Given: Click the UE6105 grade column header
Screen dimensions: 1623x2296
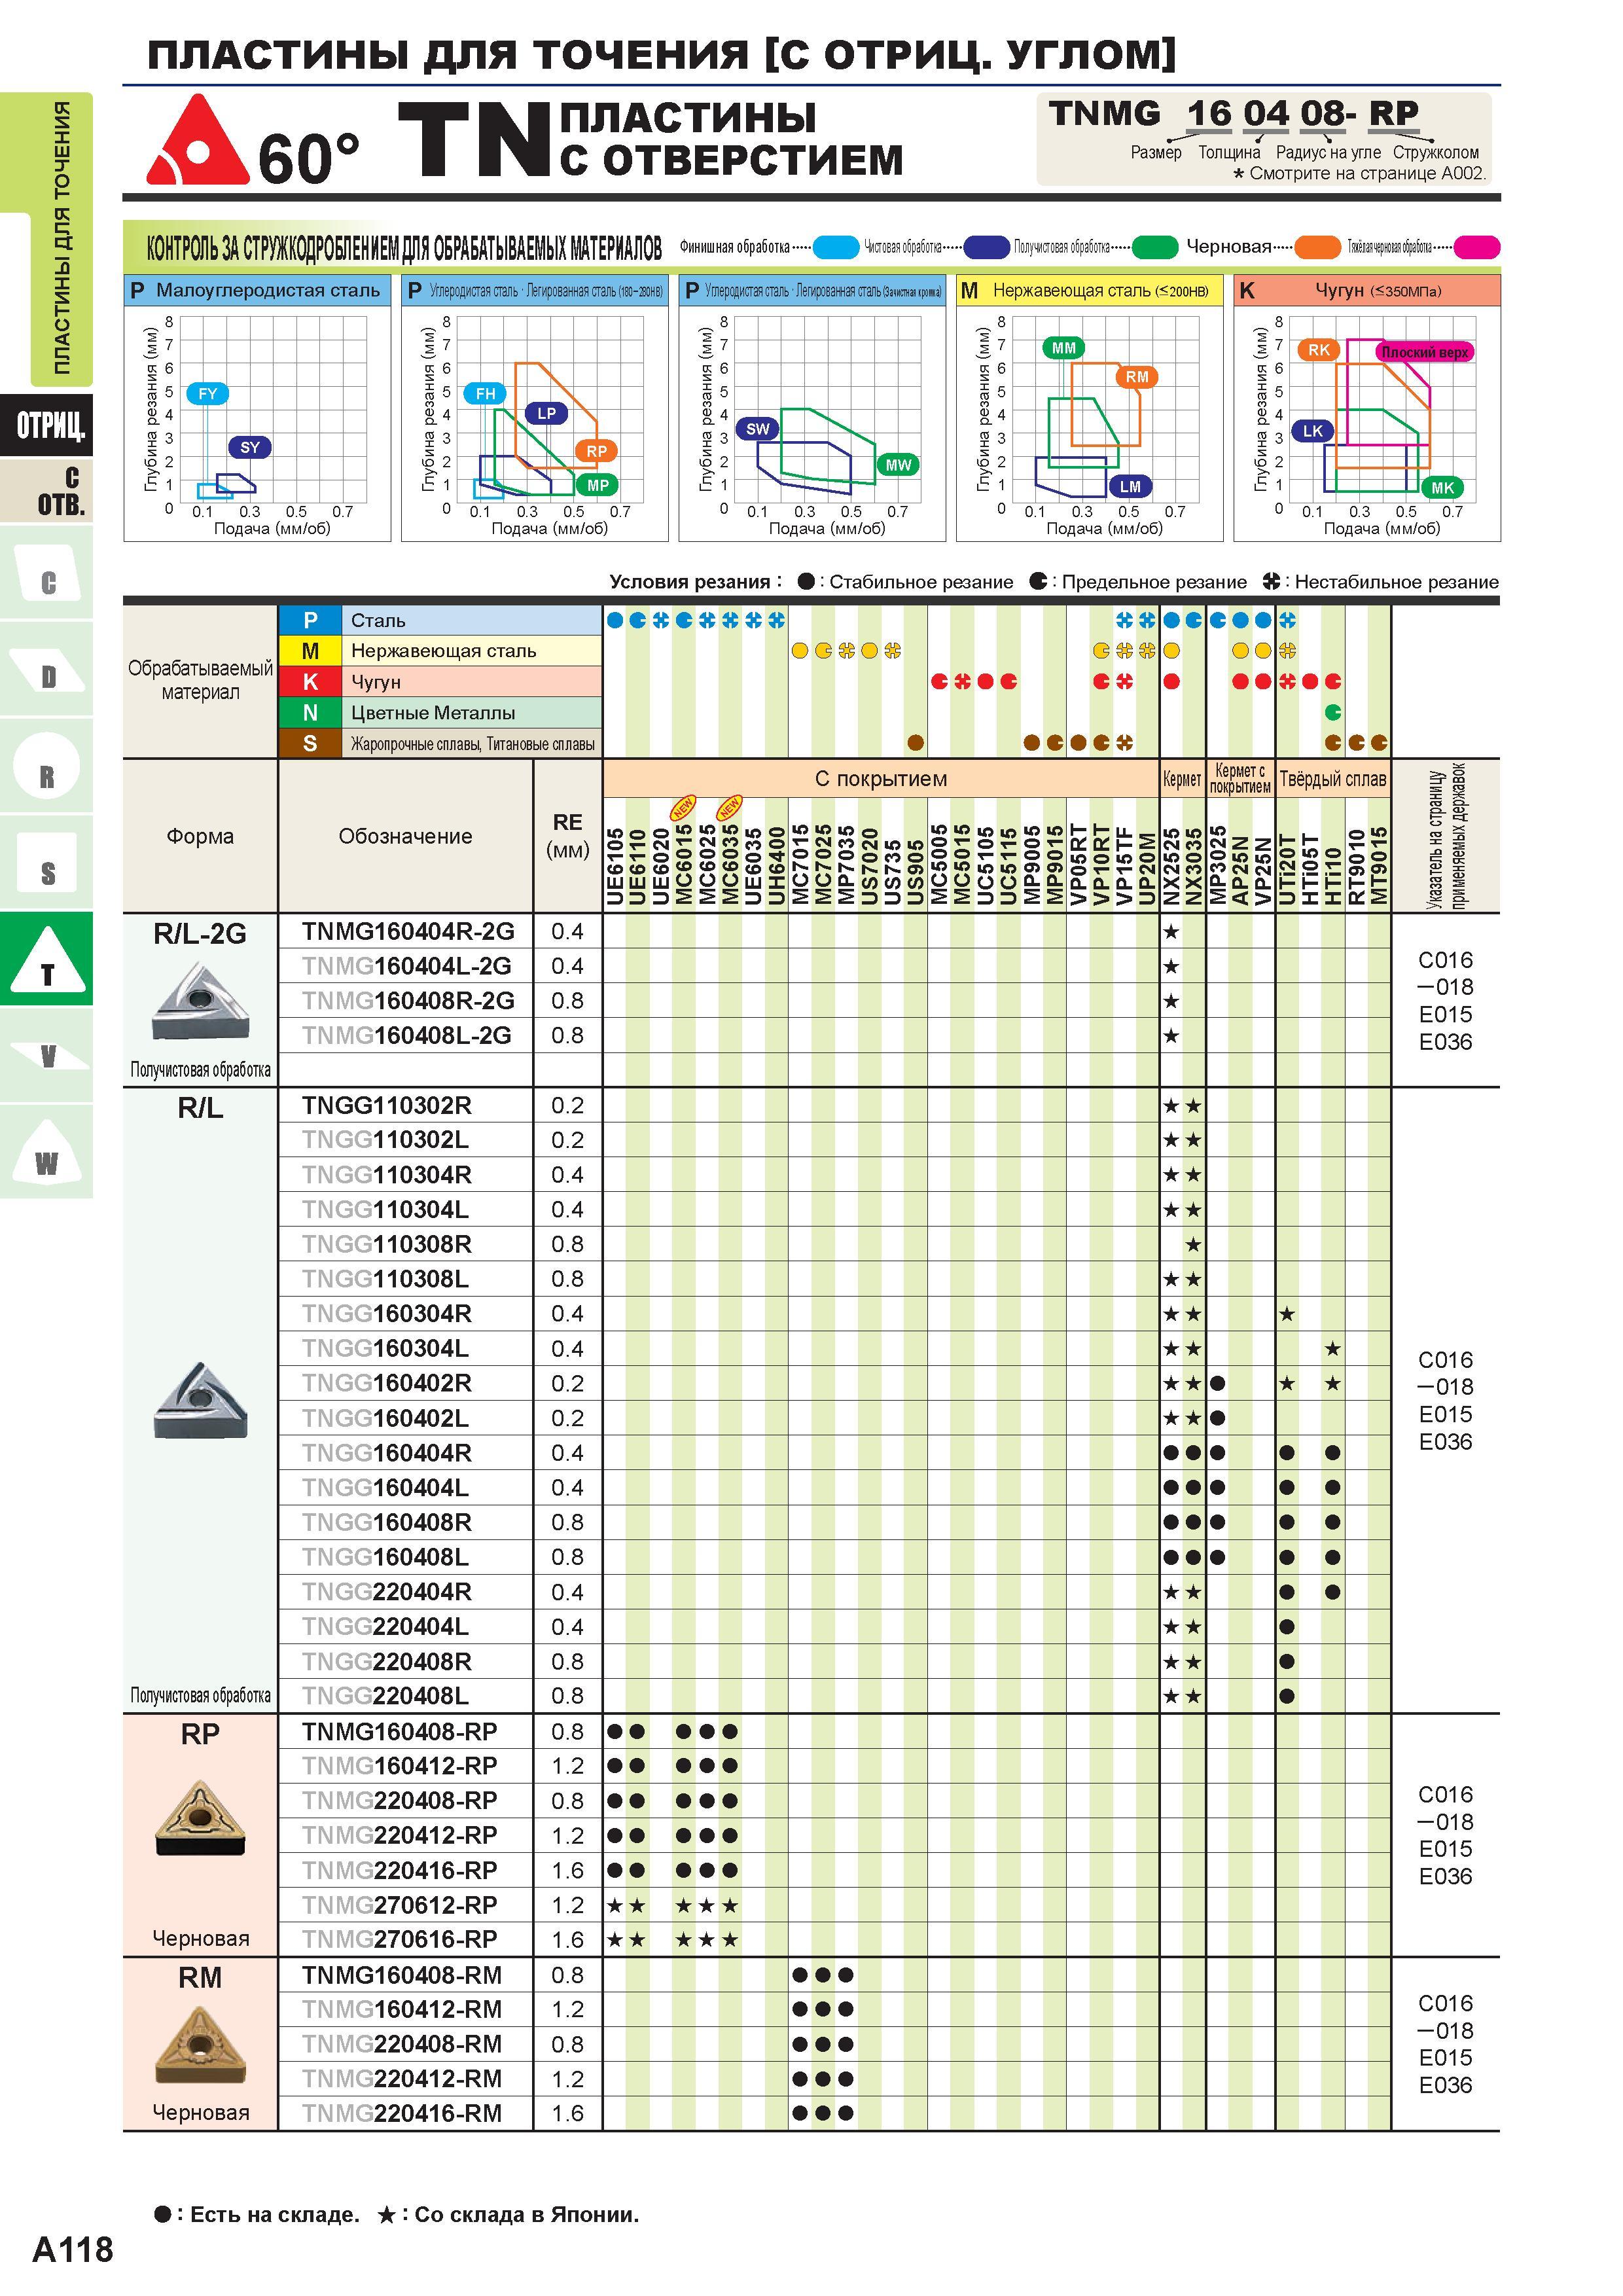Looking at the screenshot, I should pos(615,866).
